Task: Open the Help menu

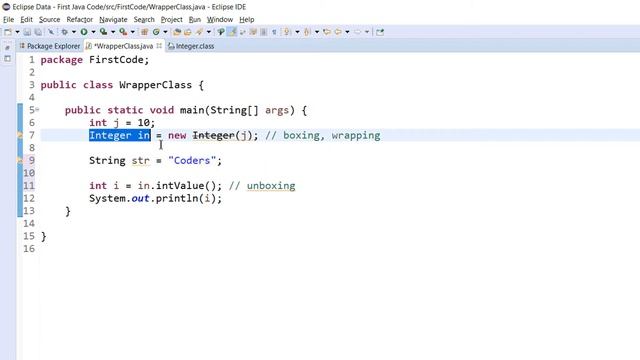Action: 247,20
